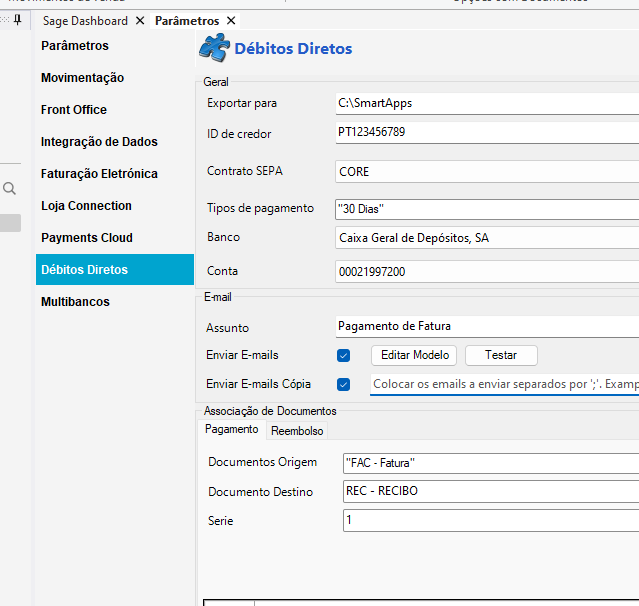Edit the ID de credor field
The image size is (639, 606).
tap(487, 132)
